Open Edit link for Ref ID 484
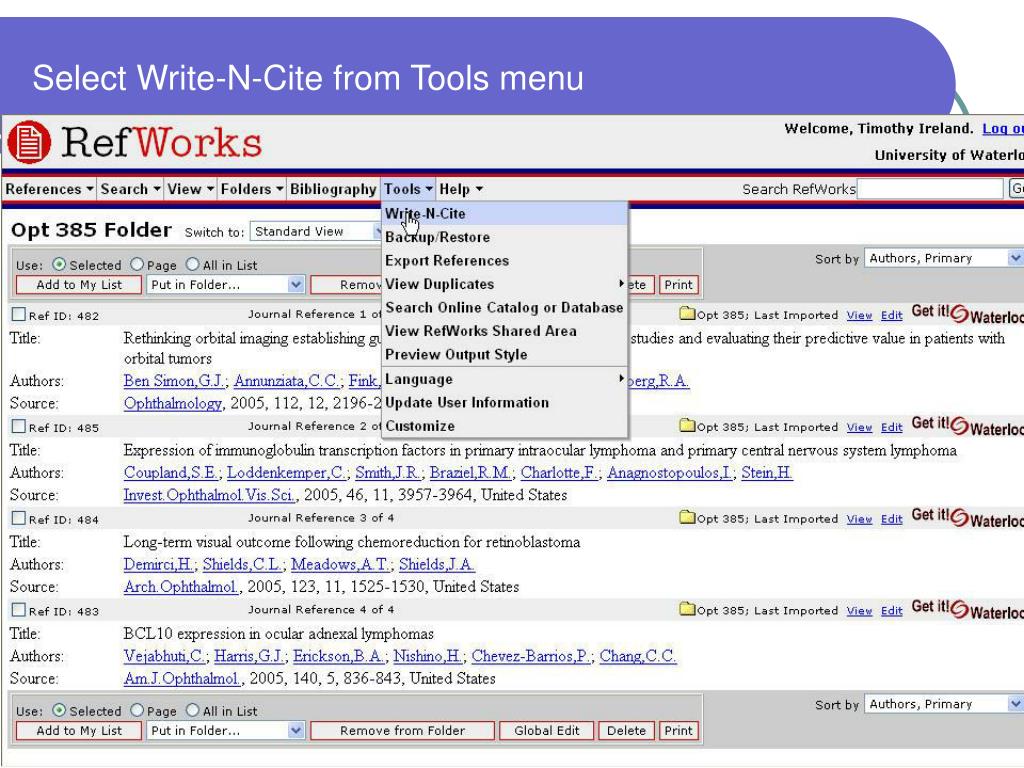This screenshot has height=768, width=1024. pos(891,519)
